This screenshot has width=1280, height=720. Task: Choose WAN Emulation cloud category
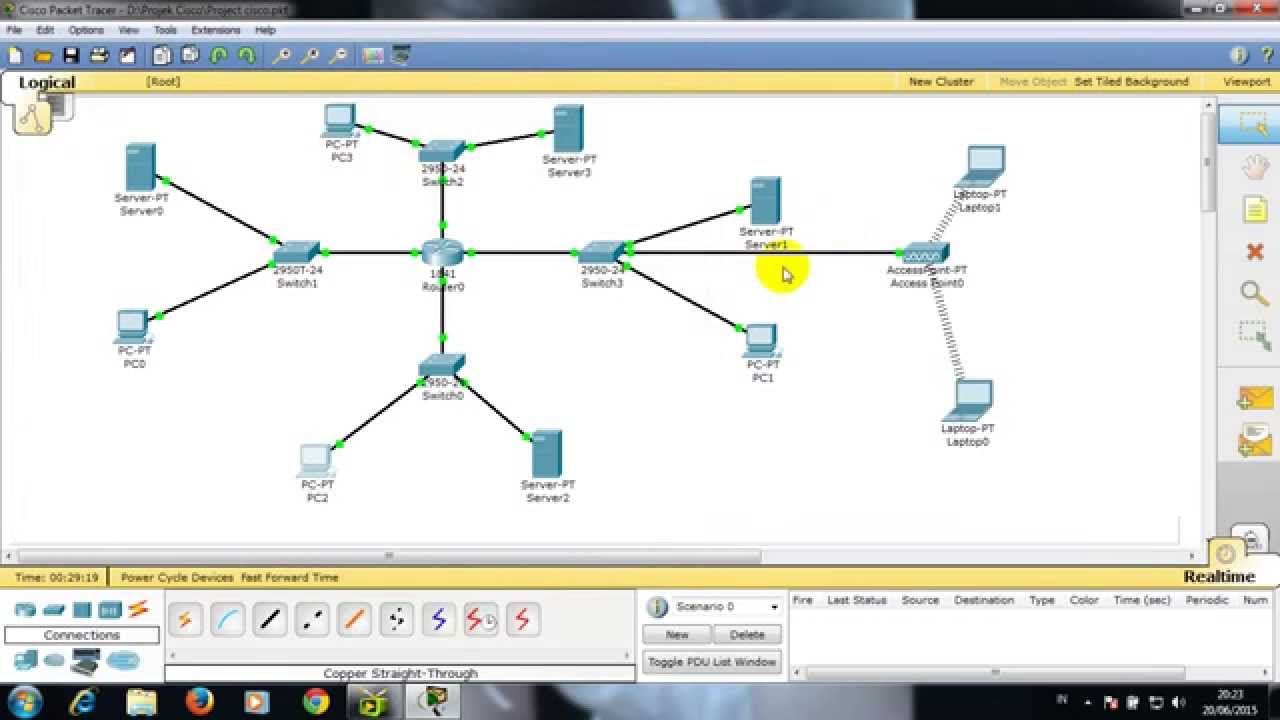pos(55,660)
